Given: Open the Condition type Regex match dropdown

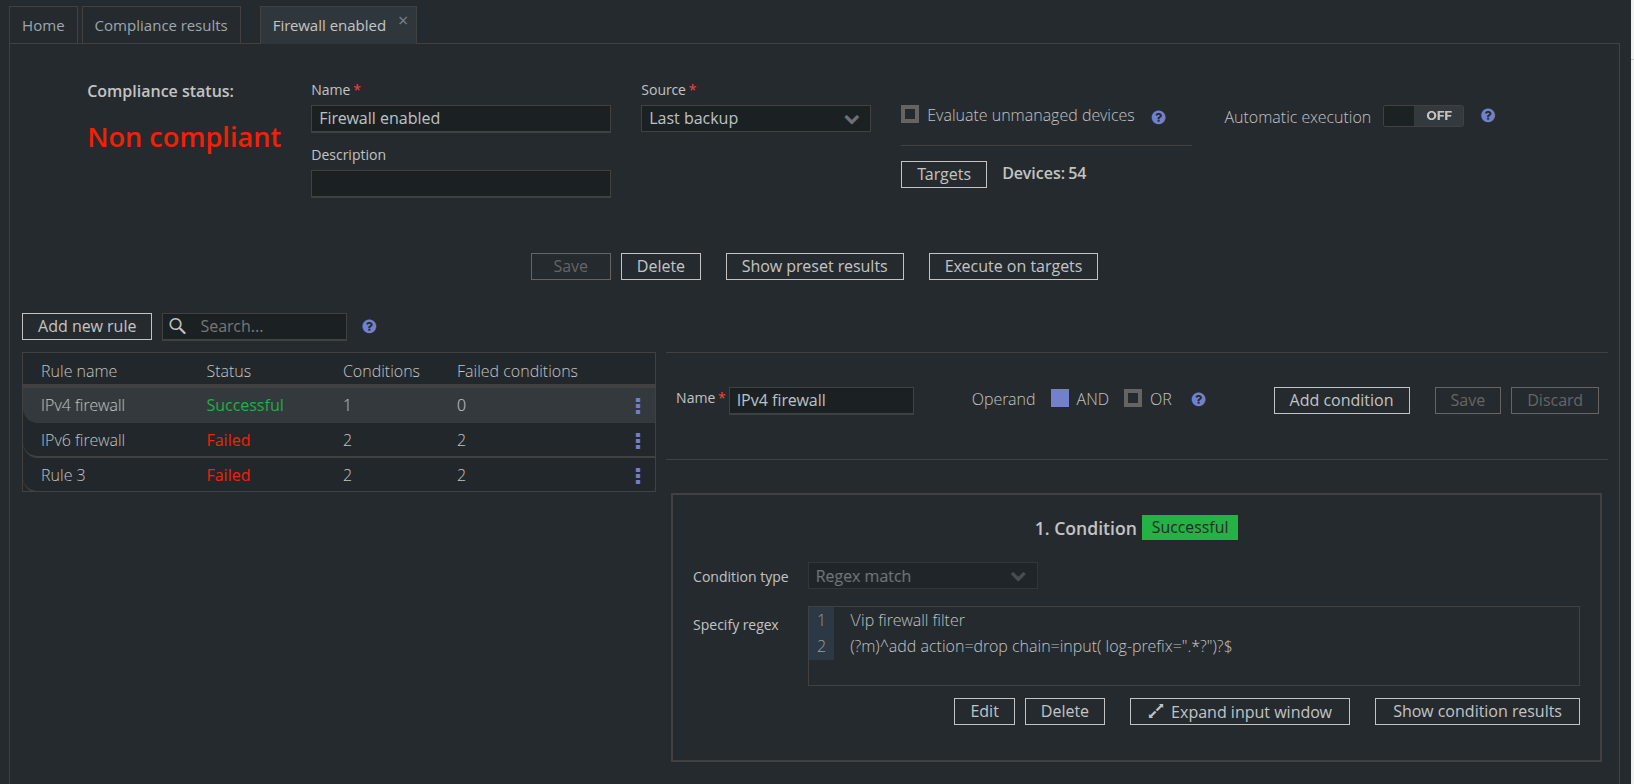Looking at the screenshot, I should pos(921,576).
